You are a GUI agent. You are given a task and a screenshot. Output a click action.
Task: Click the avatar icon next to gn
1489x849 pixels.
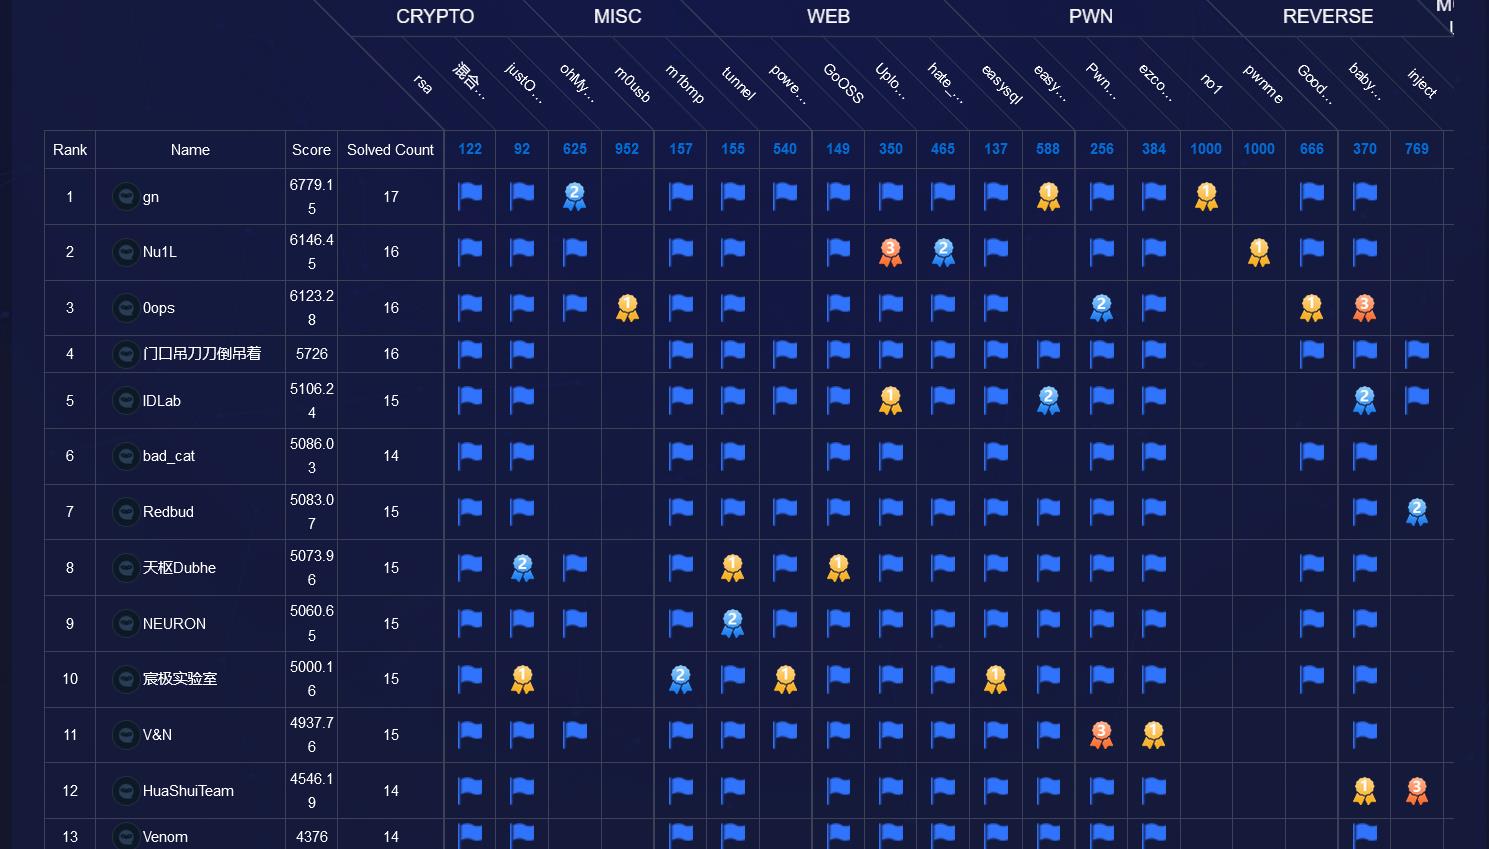pos(126,197)
